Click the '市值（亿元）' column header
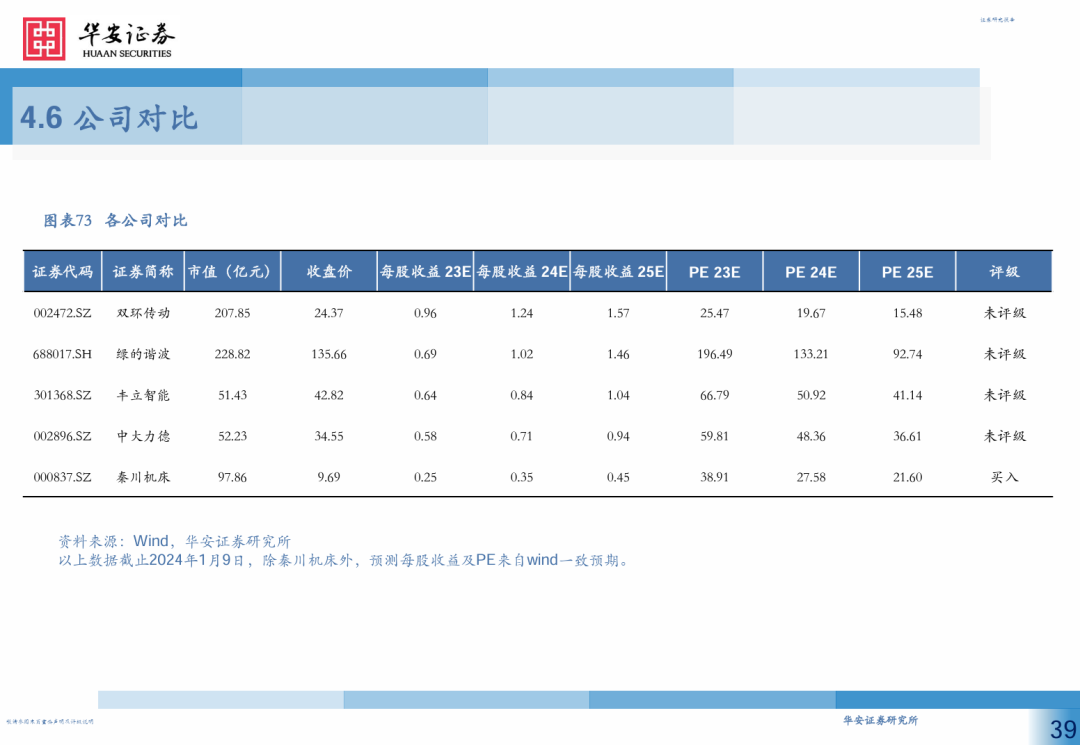The image size is (1080, 745). point(232,271)
